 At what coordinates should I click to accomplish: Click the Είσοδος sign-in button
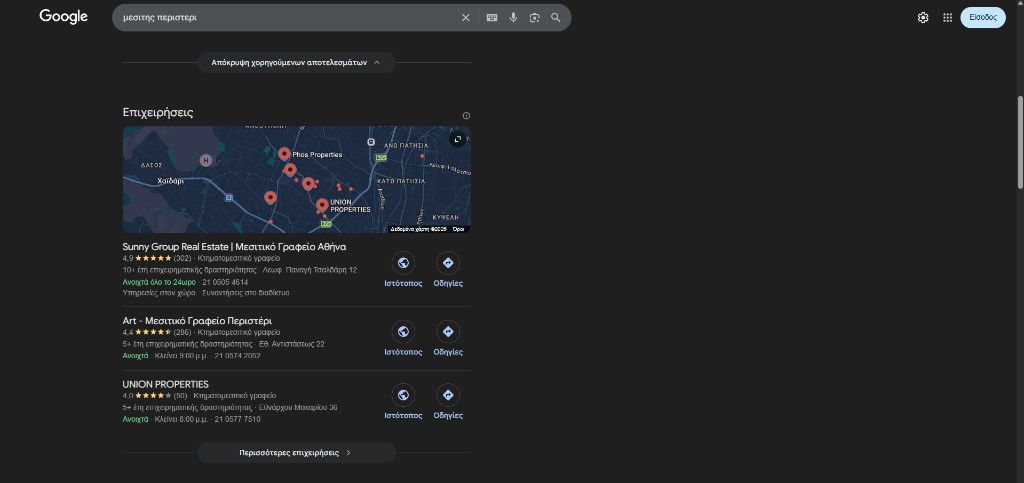pyautogui.click(x=983, y=18)
